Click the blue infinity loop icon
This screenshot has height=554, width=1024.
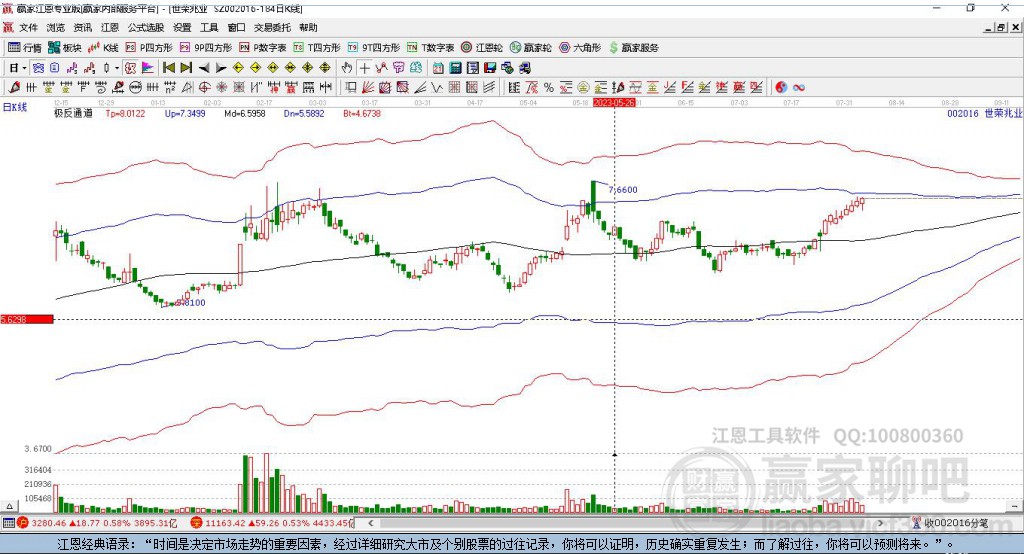pos(799,88)
